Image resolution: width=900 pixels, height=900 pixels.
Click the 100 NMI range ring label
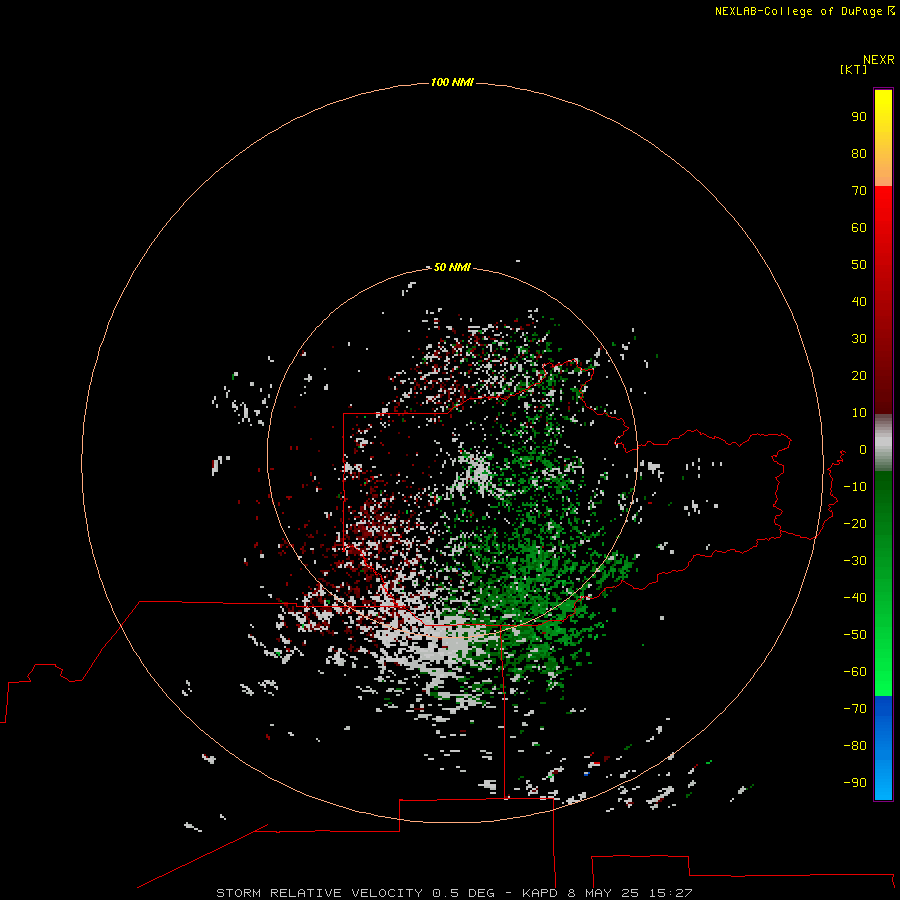[452, 82]
